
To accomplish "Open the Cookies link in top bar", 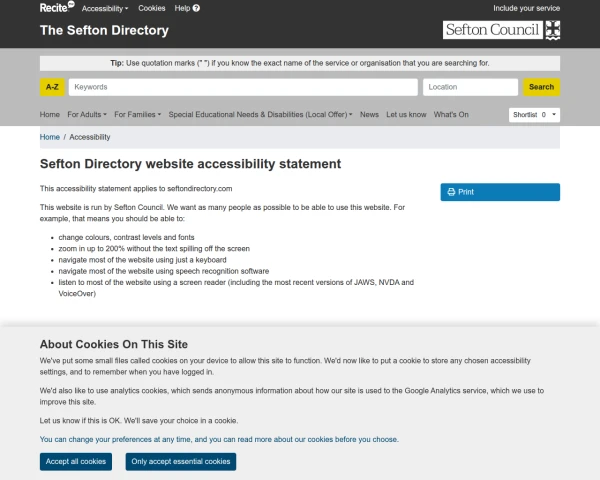I will (152, 8).
